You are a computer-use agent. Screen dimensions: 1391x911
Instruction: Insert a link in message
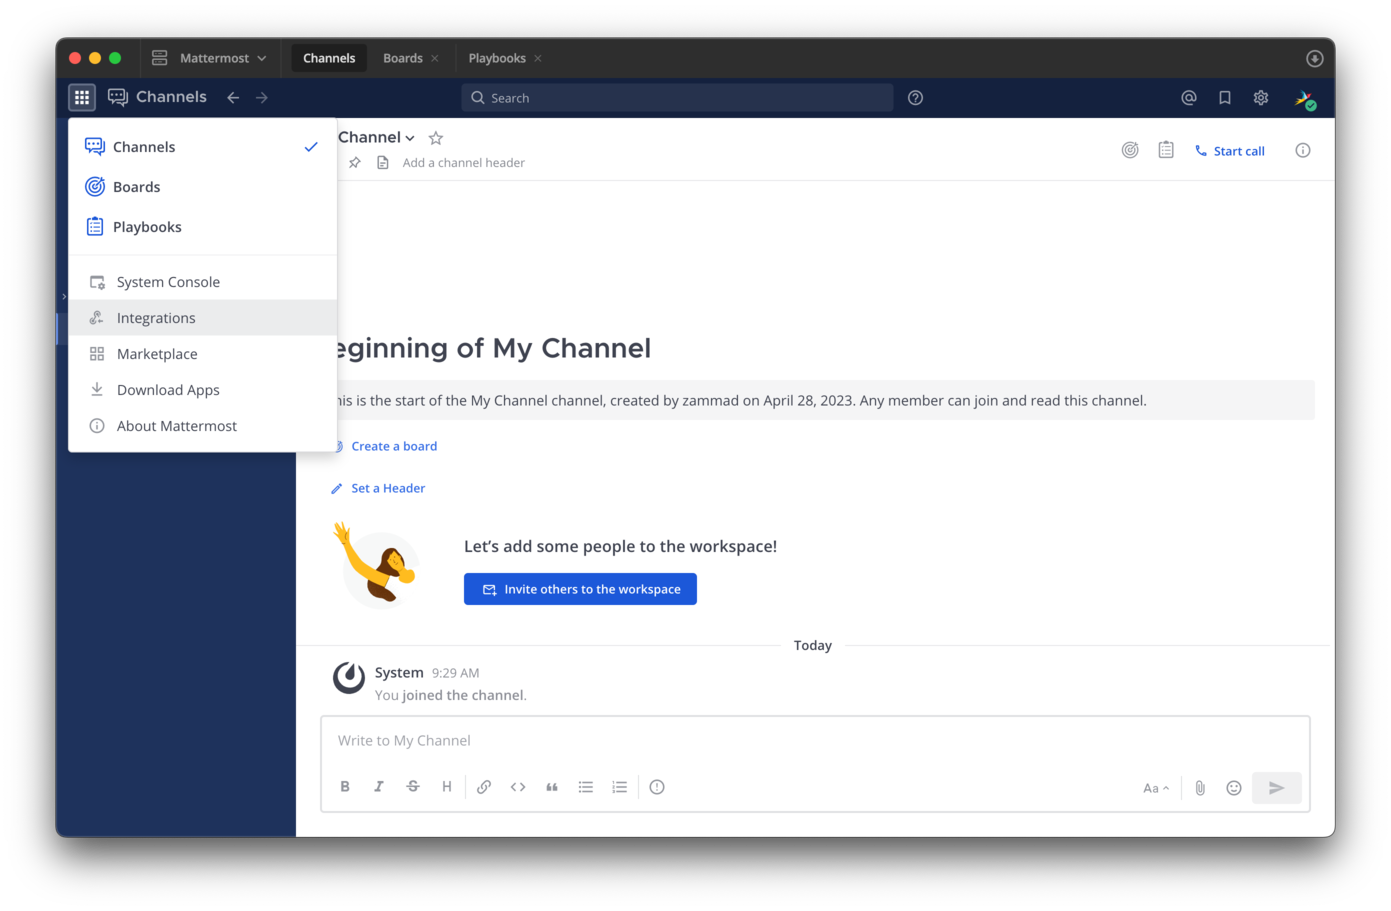click(x=484, y=787)
